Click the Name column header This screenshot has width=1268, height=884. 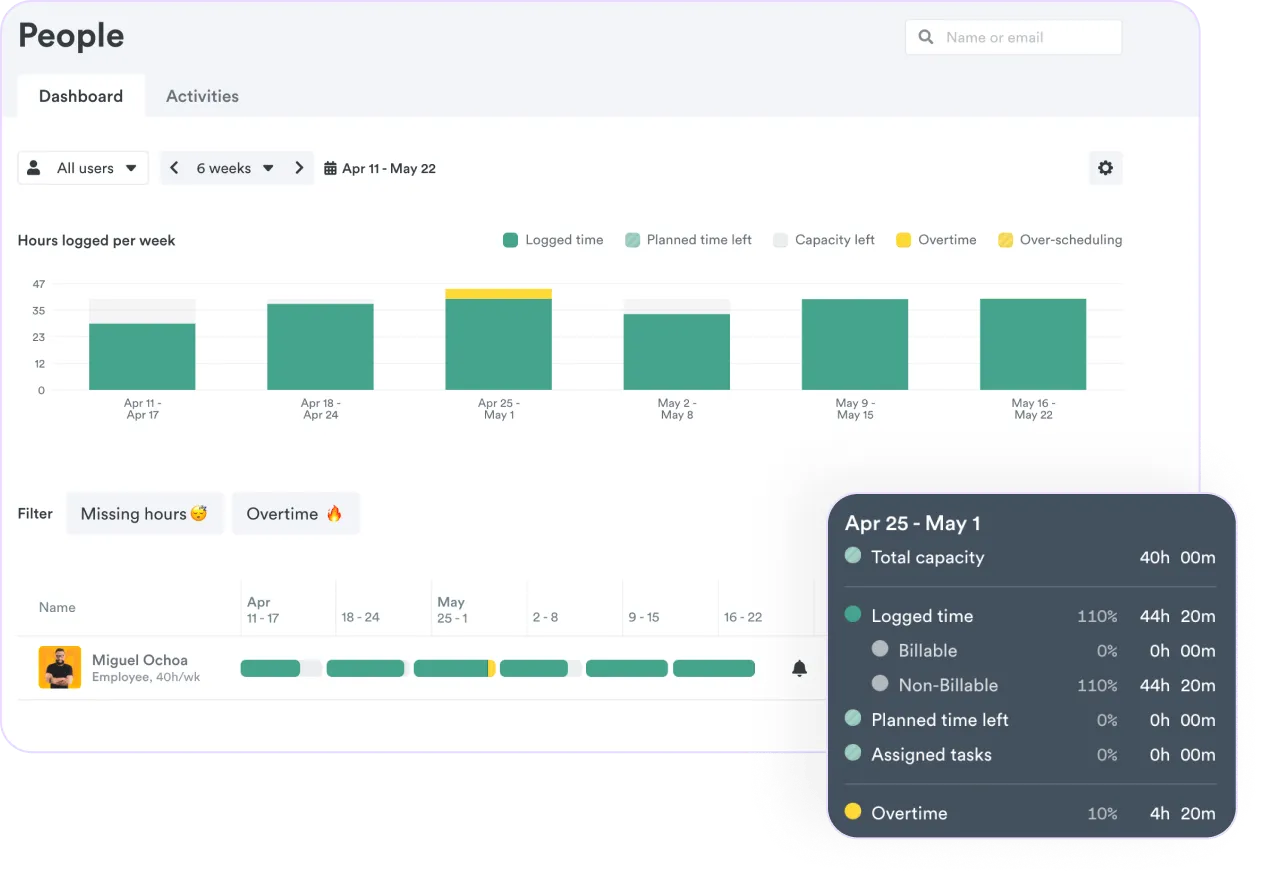(x=57, y=607)
